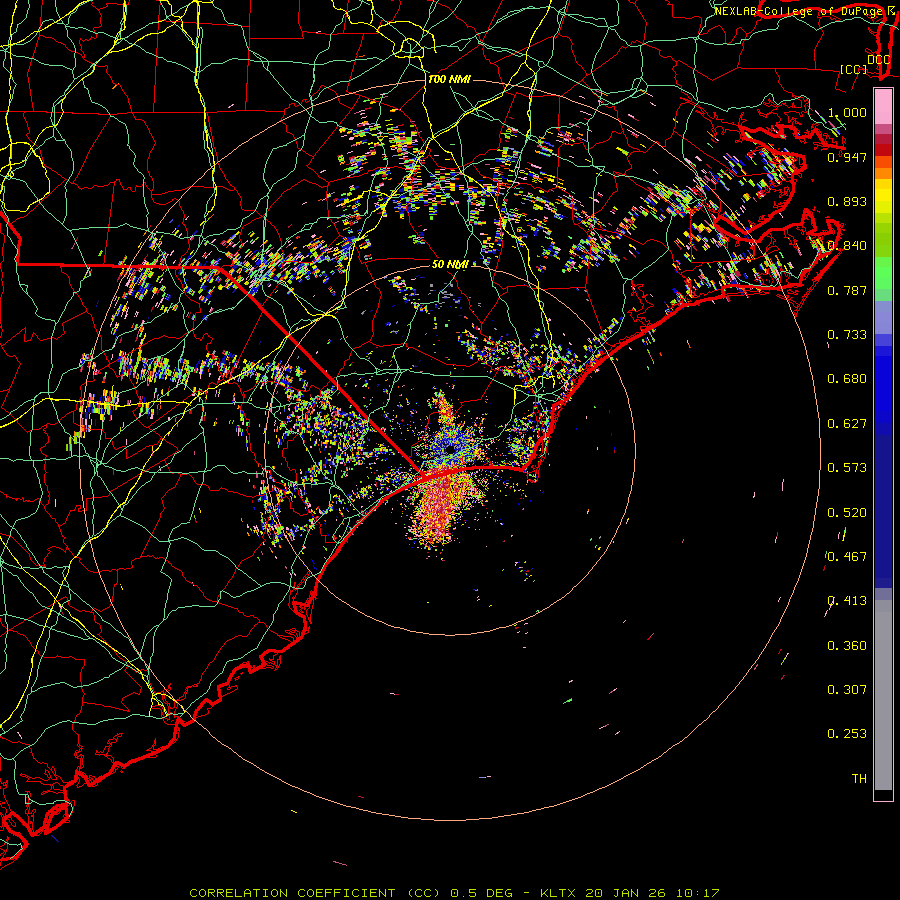Image resolution: width=900 pixels, height=900 pixels.
Task: Click the KLTX radar site at the ring center
Action: [x=450, y=449]
